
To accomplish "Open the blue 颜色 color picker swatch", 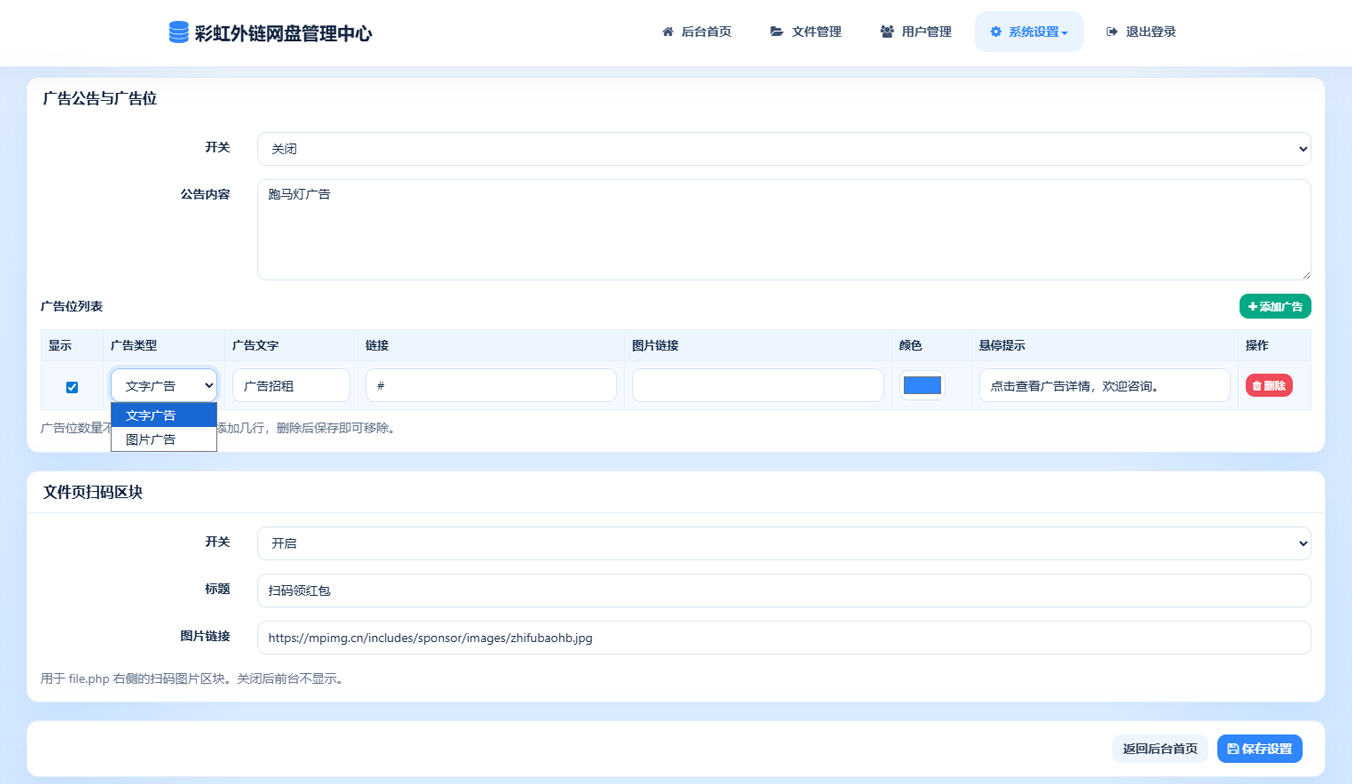I will coord(922,385).
